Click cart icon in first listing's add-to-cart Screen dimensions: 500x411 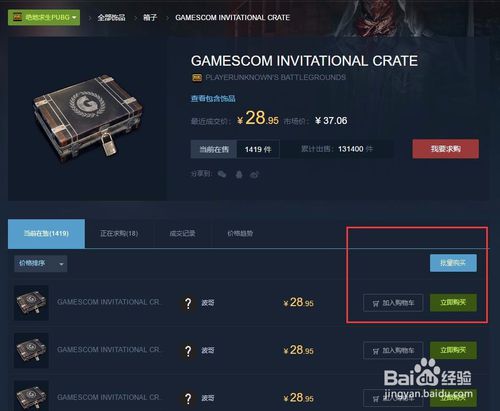tap(376, 303)
